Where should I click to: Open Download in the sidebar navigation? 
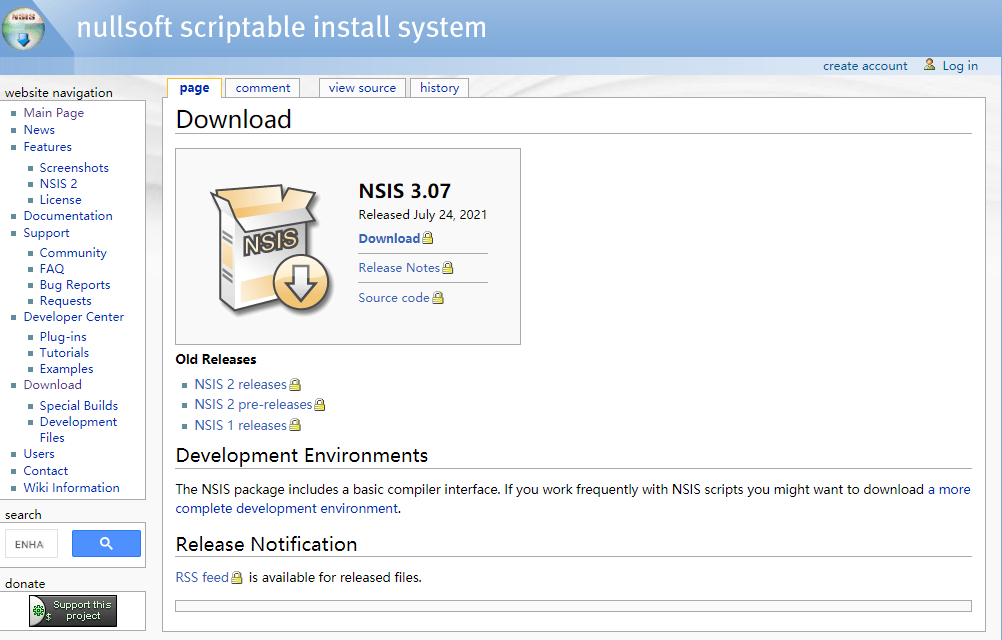coord(52,385)
